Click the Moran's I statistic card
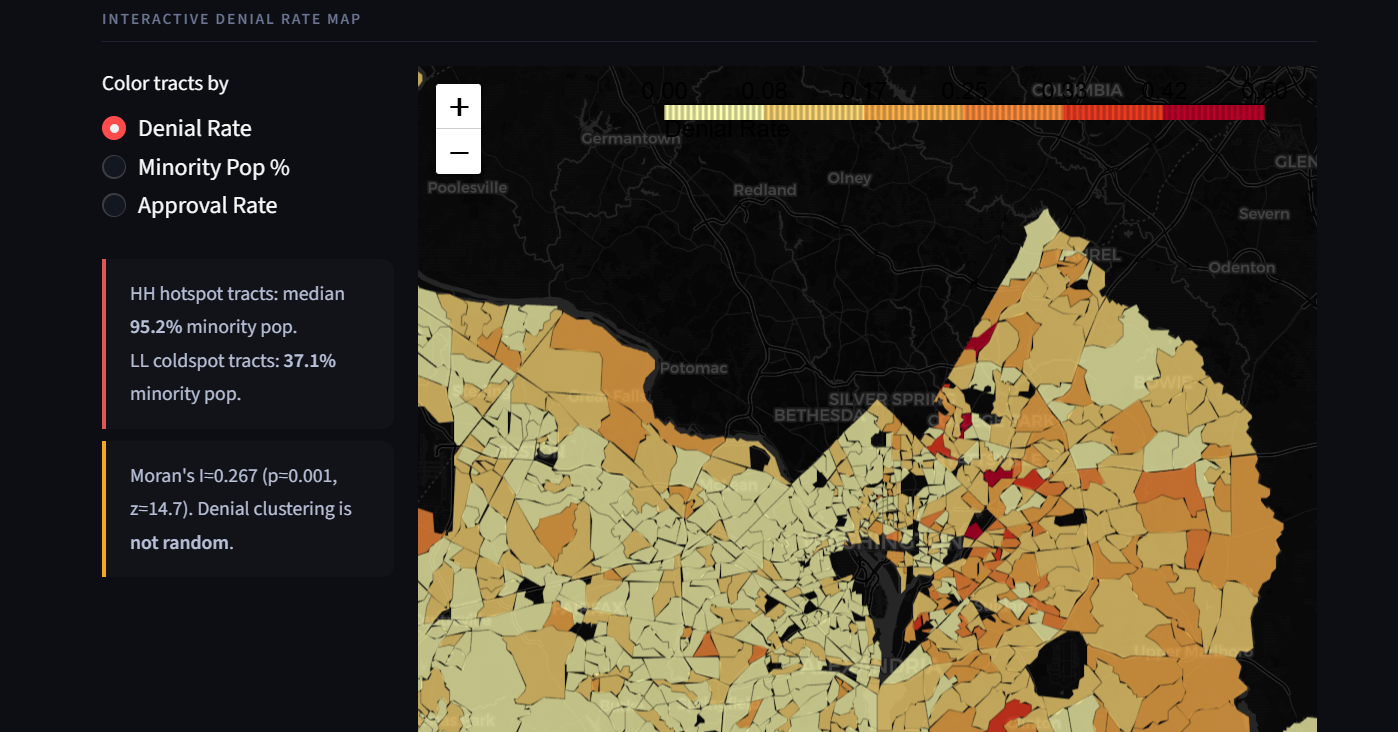Screen dimensions: 1398x732 coord(248,509)
